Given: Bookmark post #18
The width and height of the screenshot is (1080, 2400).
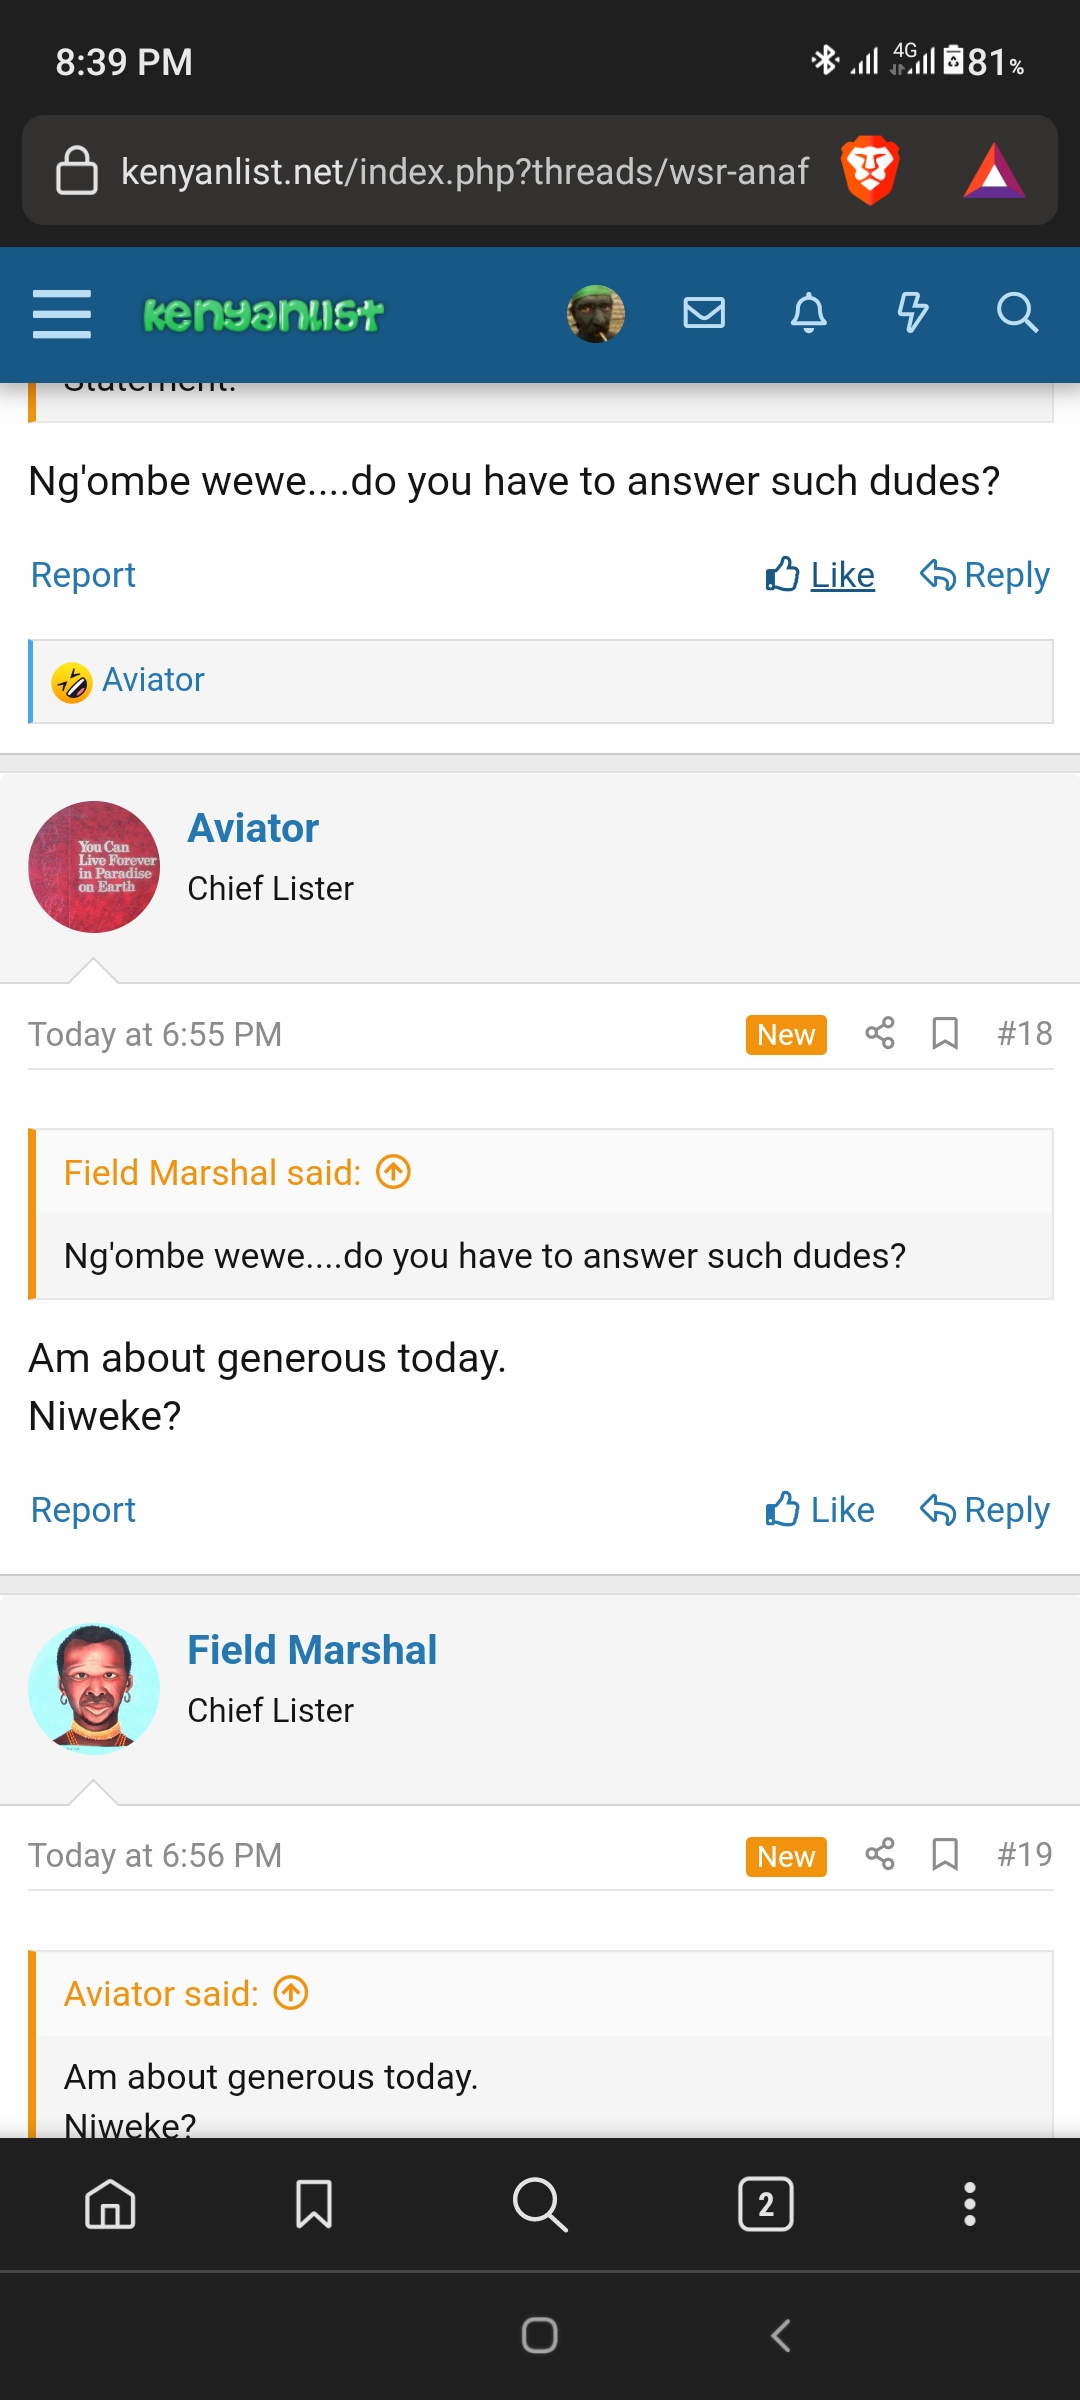Looking at the screenshot, I should (945, 1033).
